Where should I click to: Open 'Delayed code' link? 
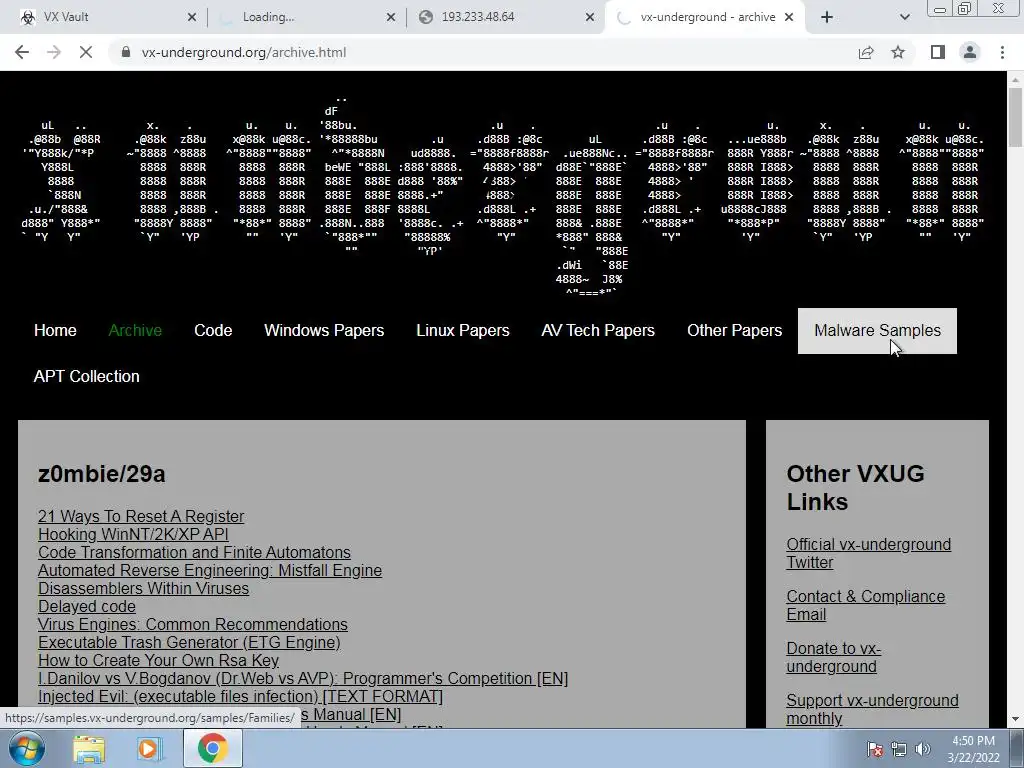click(x=87, y=607)
